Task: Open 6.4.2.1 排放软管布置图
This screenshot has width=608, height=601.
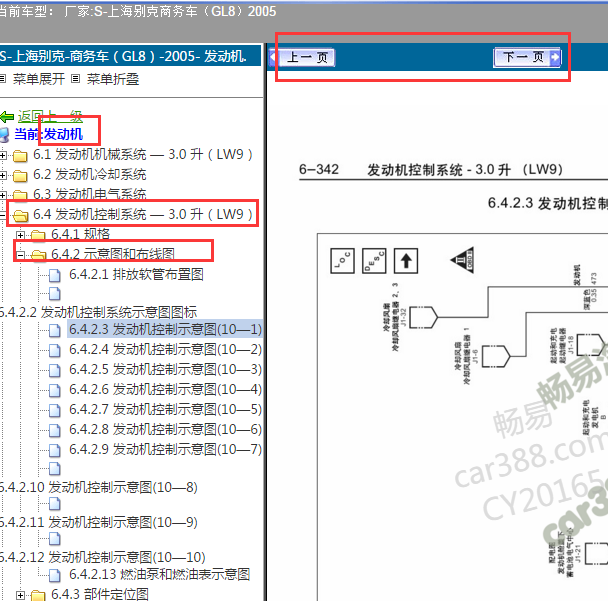Action: [136, 275]
